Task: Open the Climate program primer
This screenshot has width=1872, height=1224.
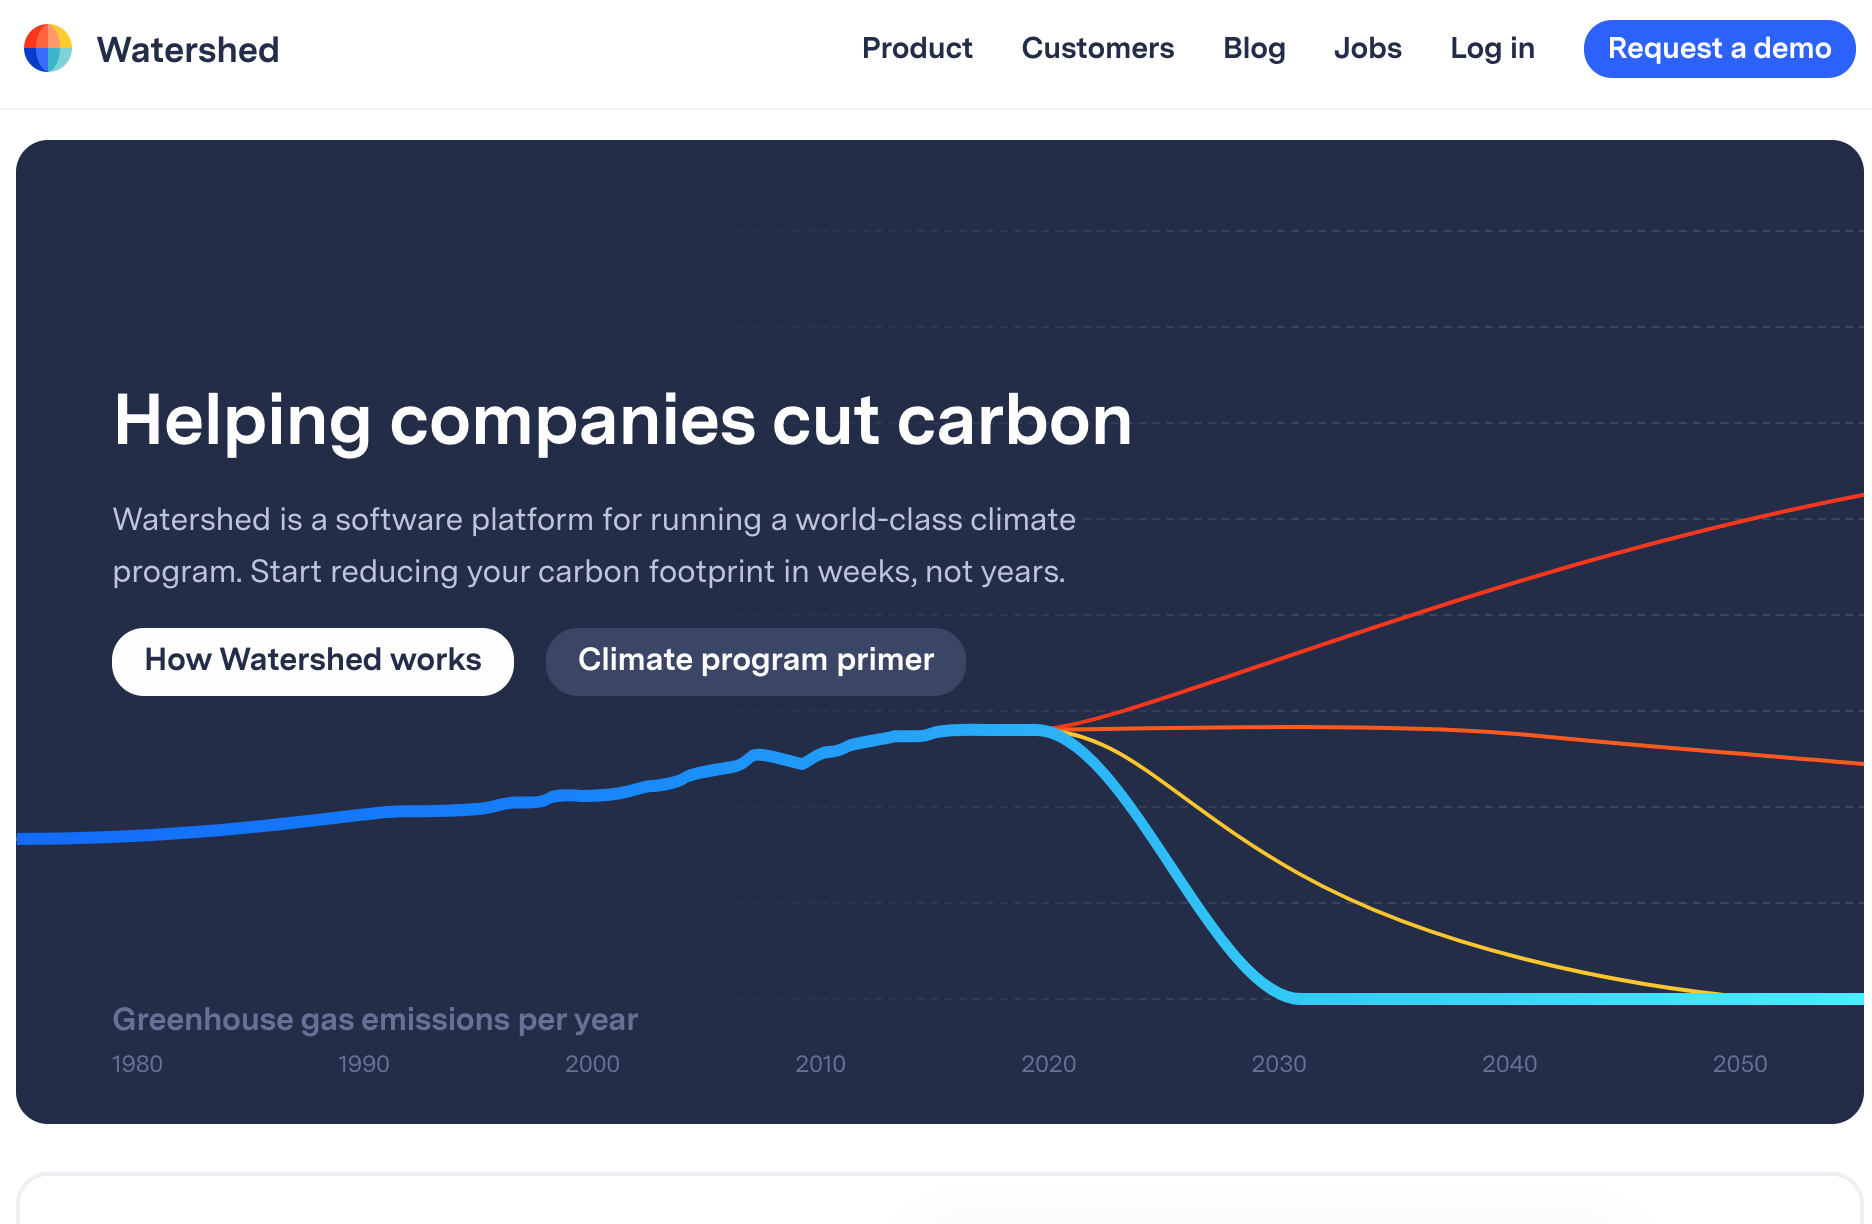Action: click(x=755, y=660)
